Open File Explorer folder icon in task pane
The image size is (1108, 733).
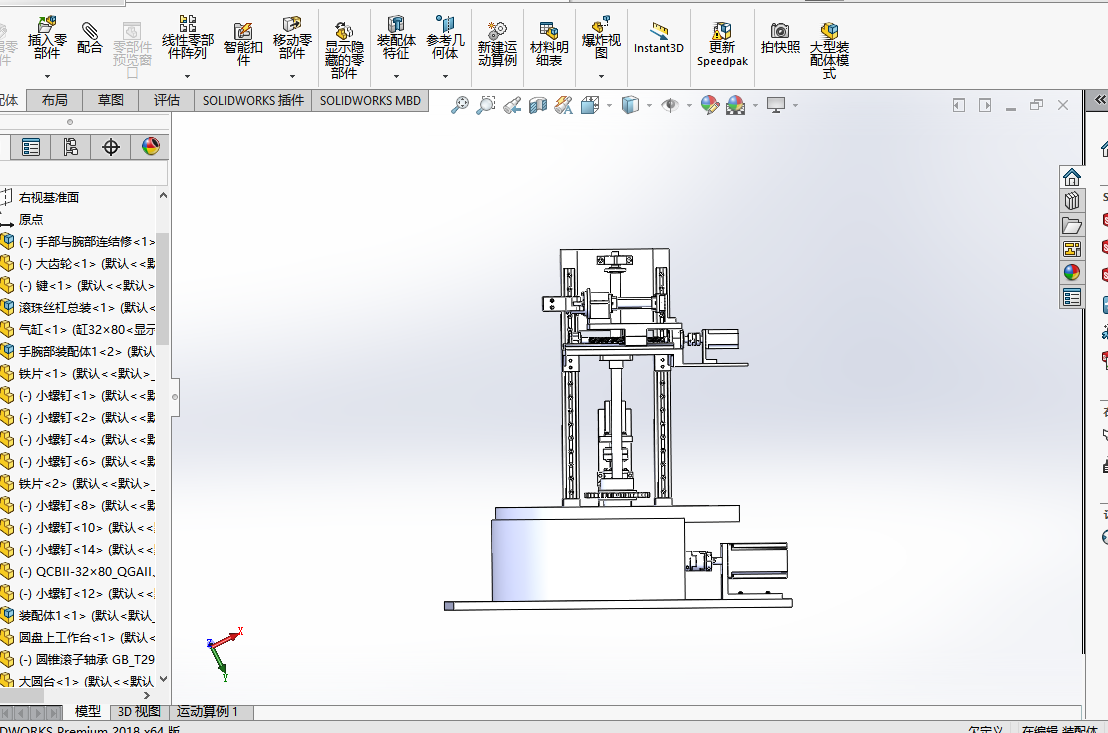[1072, 225]
